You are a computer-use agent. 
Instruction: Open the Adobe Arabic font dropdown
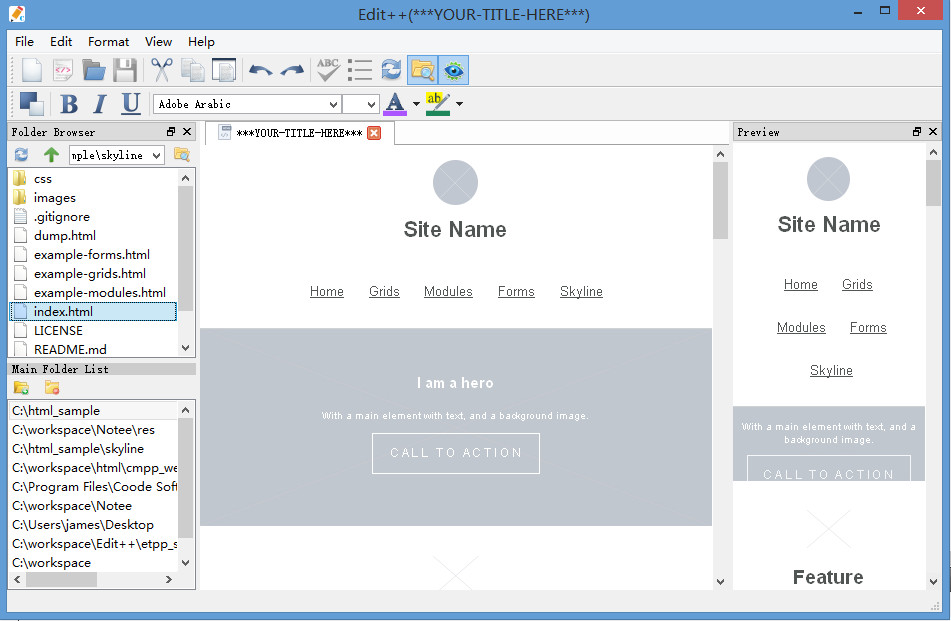pyautogui.click(x=246, y=104)
